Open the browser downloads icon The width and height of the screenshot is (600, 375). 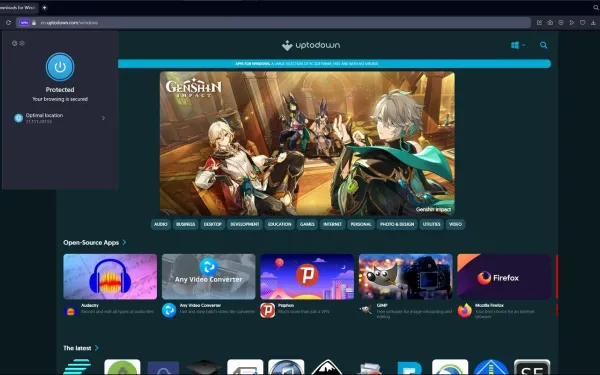tap(593, 23)
